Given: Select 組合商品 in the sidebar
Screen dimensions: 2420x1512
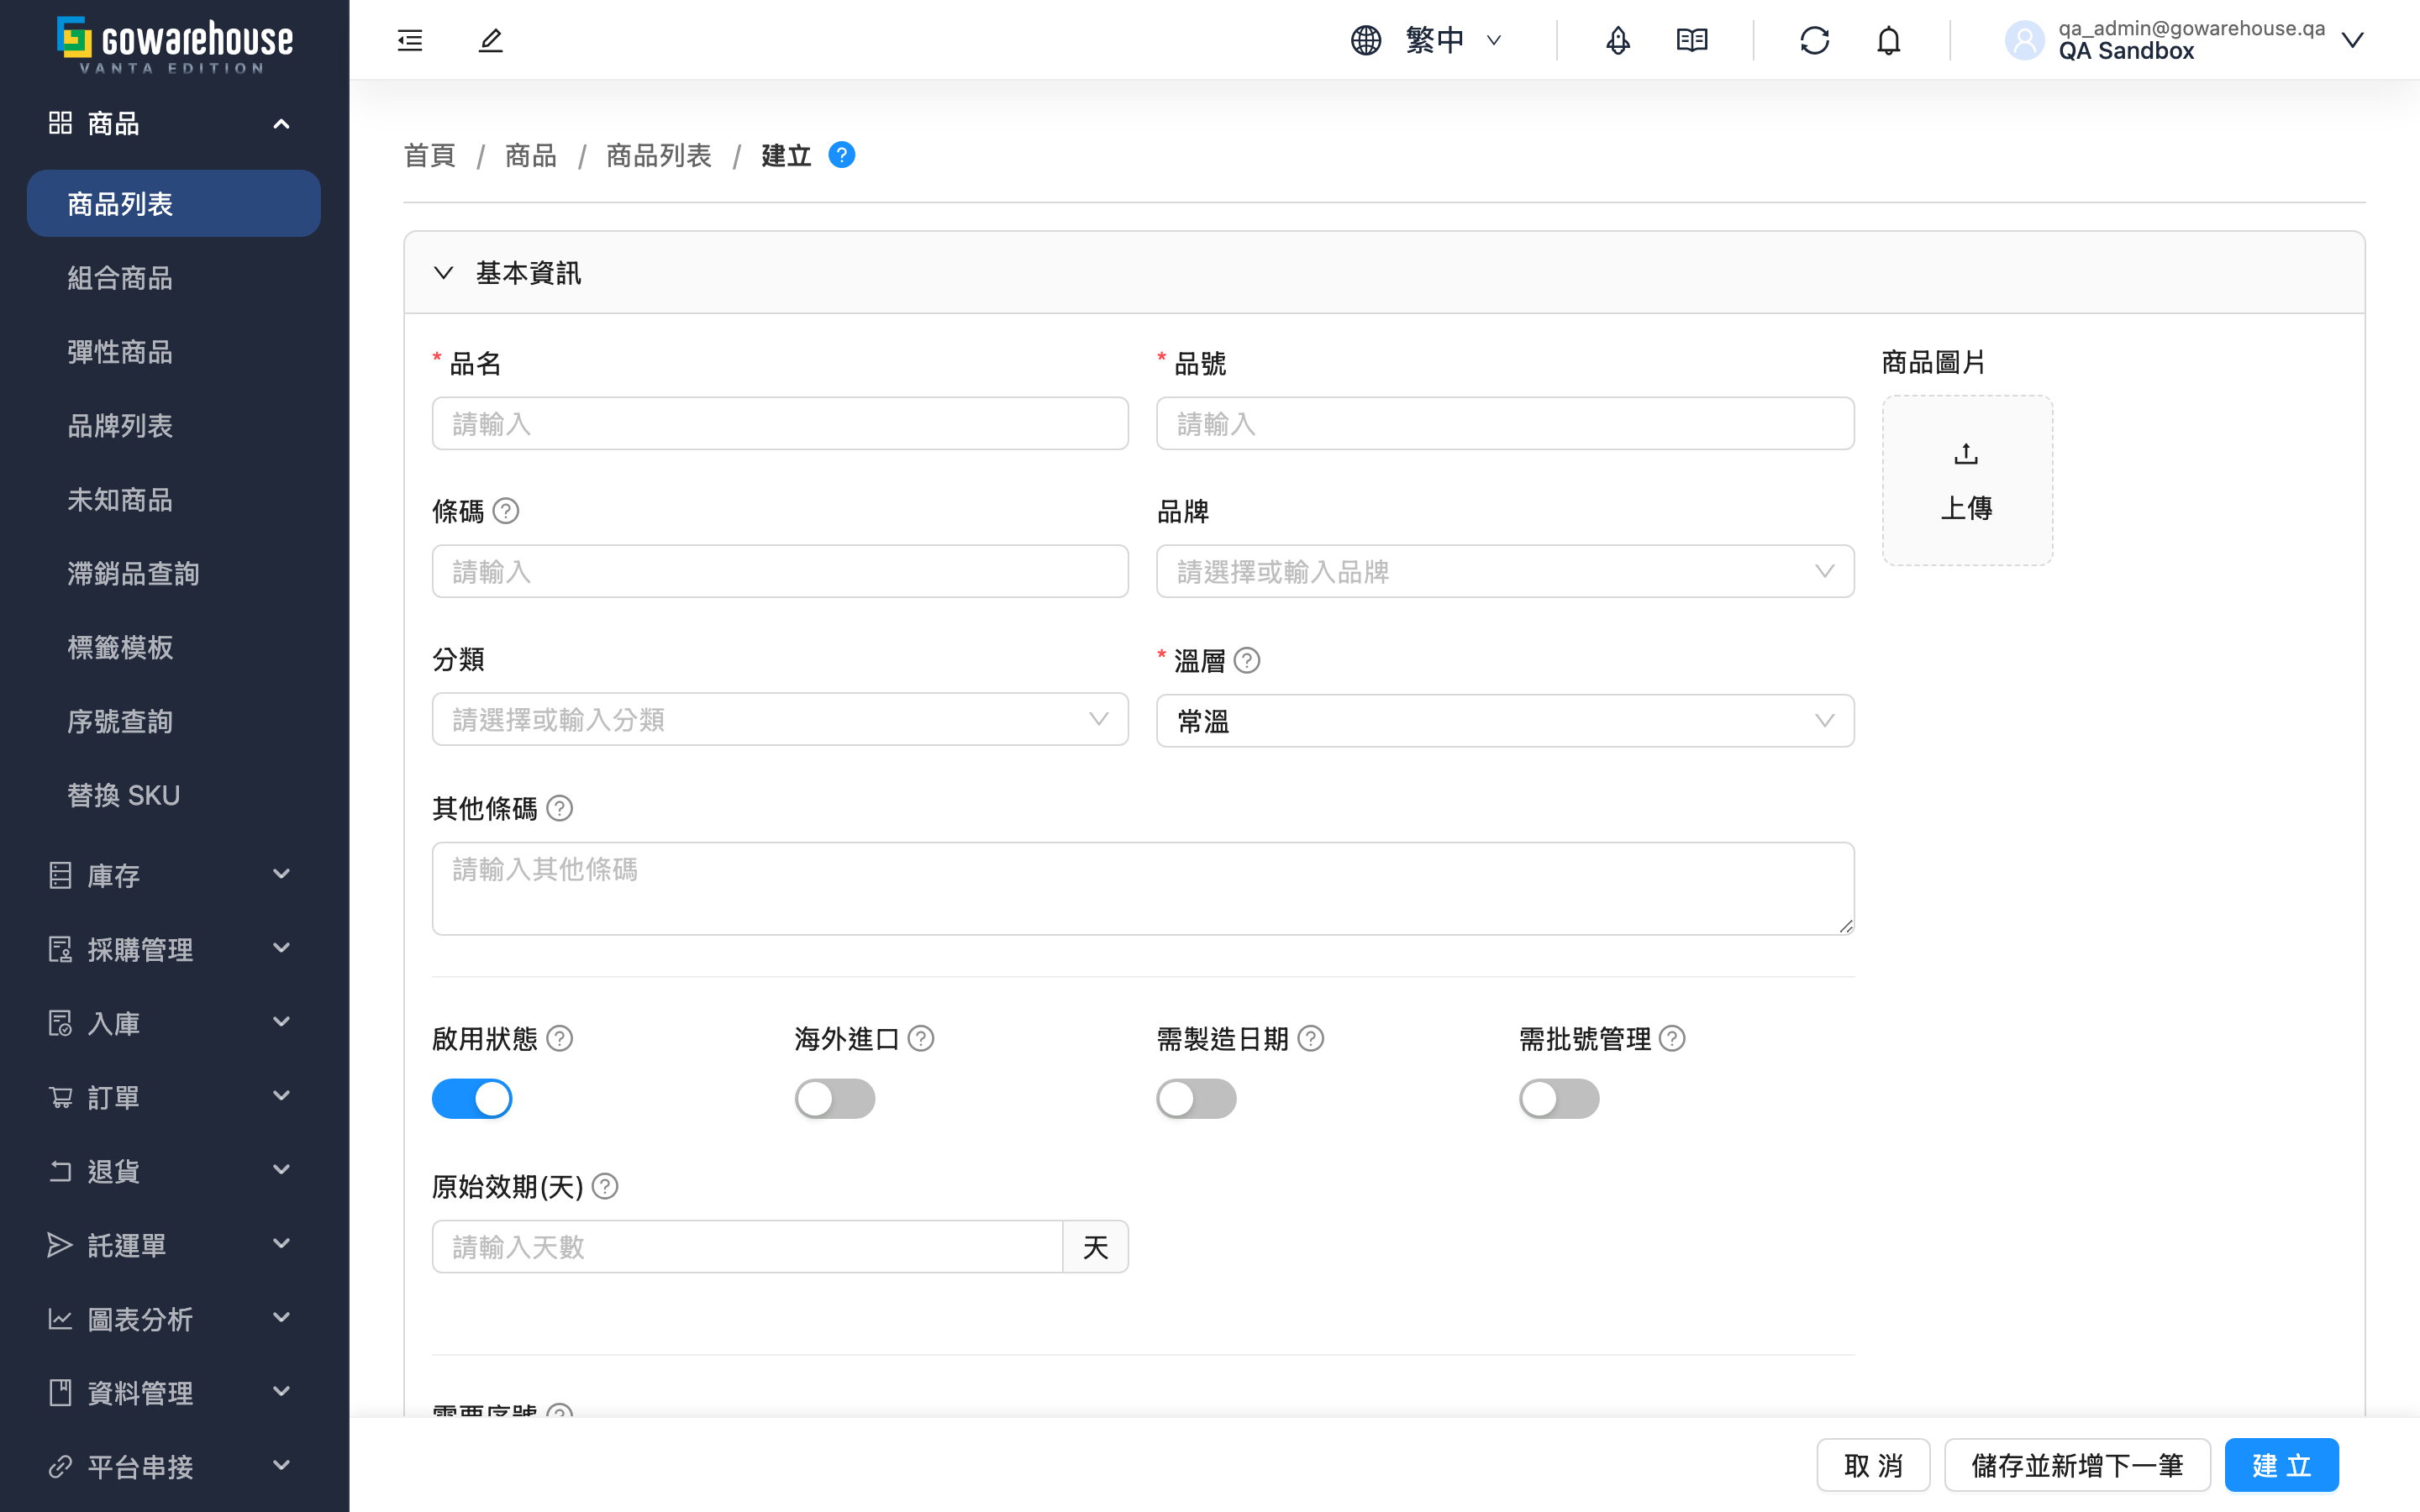Looking at the screenshot, I should [174, 277].
